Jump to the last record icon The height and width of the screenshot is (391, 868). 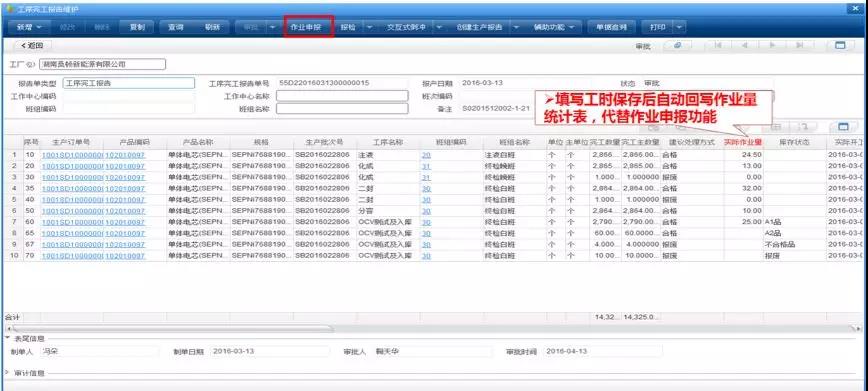click(799, 46)
